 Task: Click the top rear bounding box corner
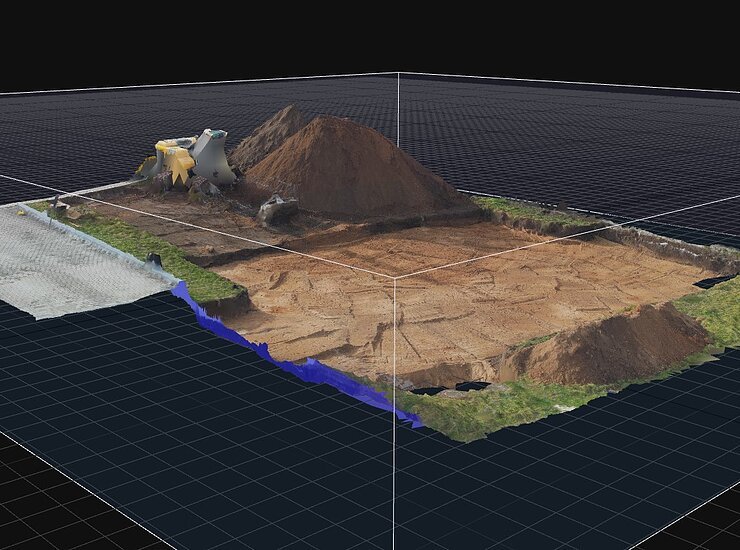pyautogui.click(x=398, y=74)
